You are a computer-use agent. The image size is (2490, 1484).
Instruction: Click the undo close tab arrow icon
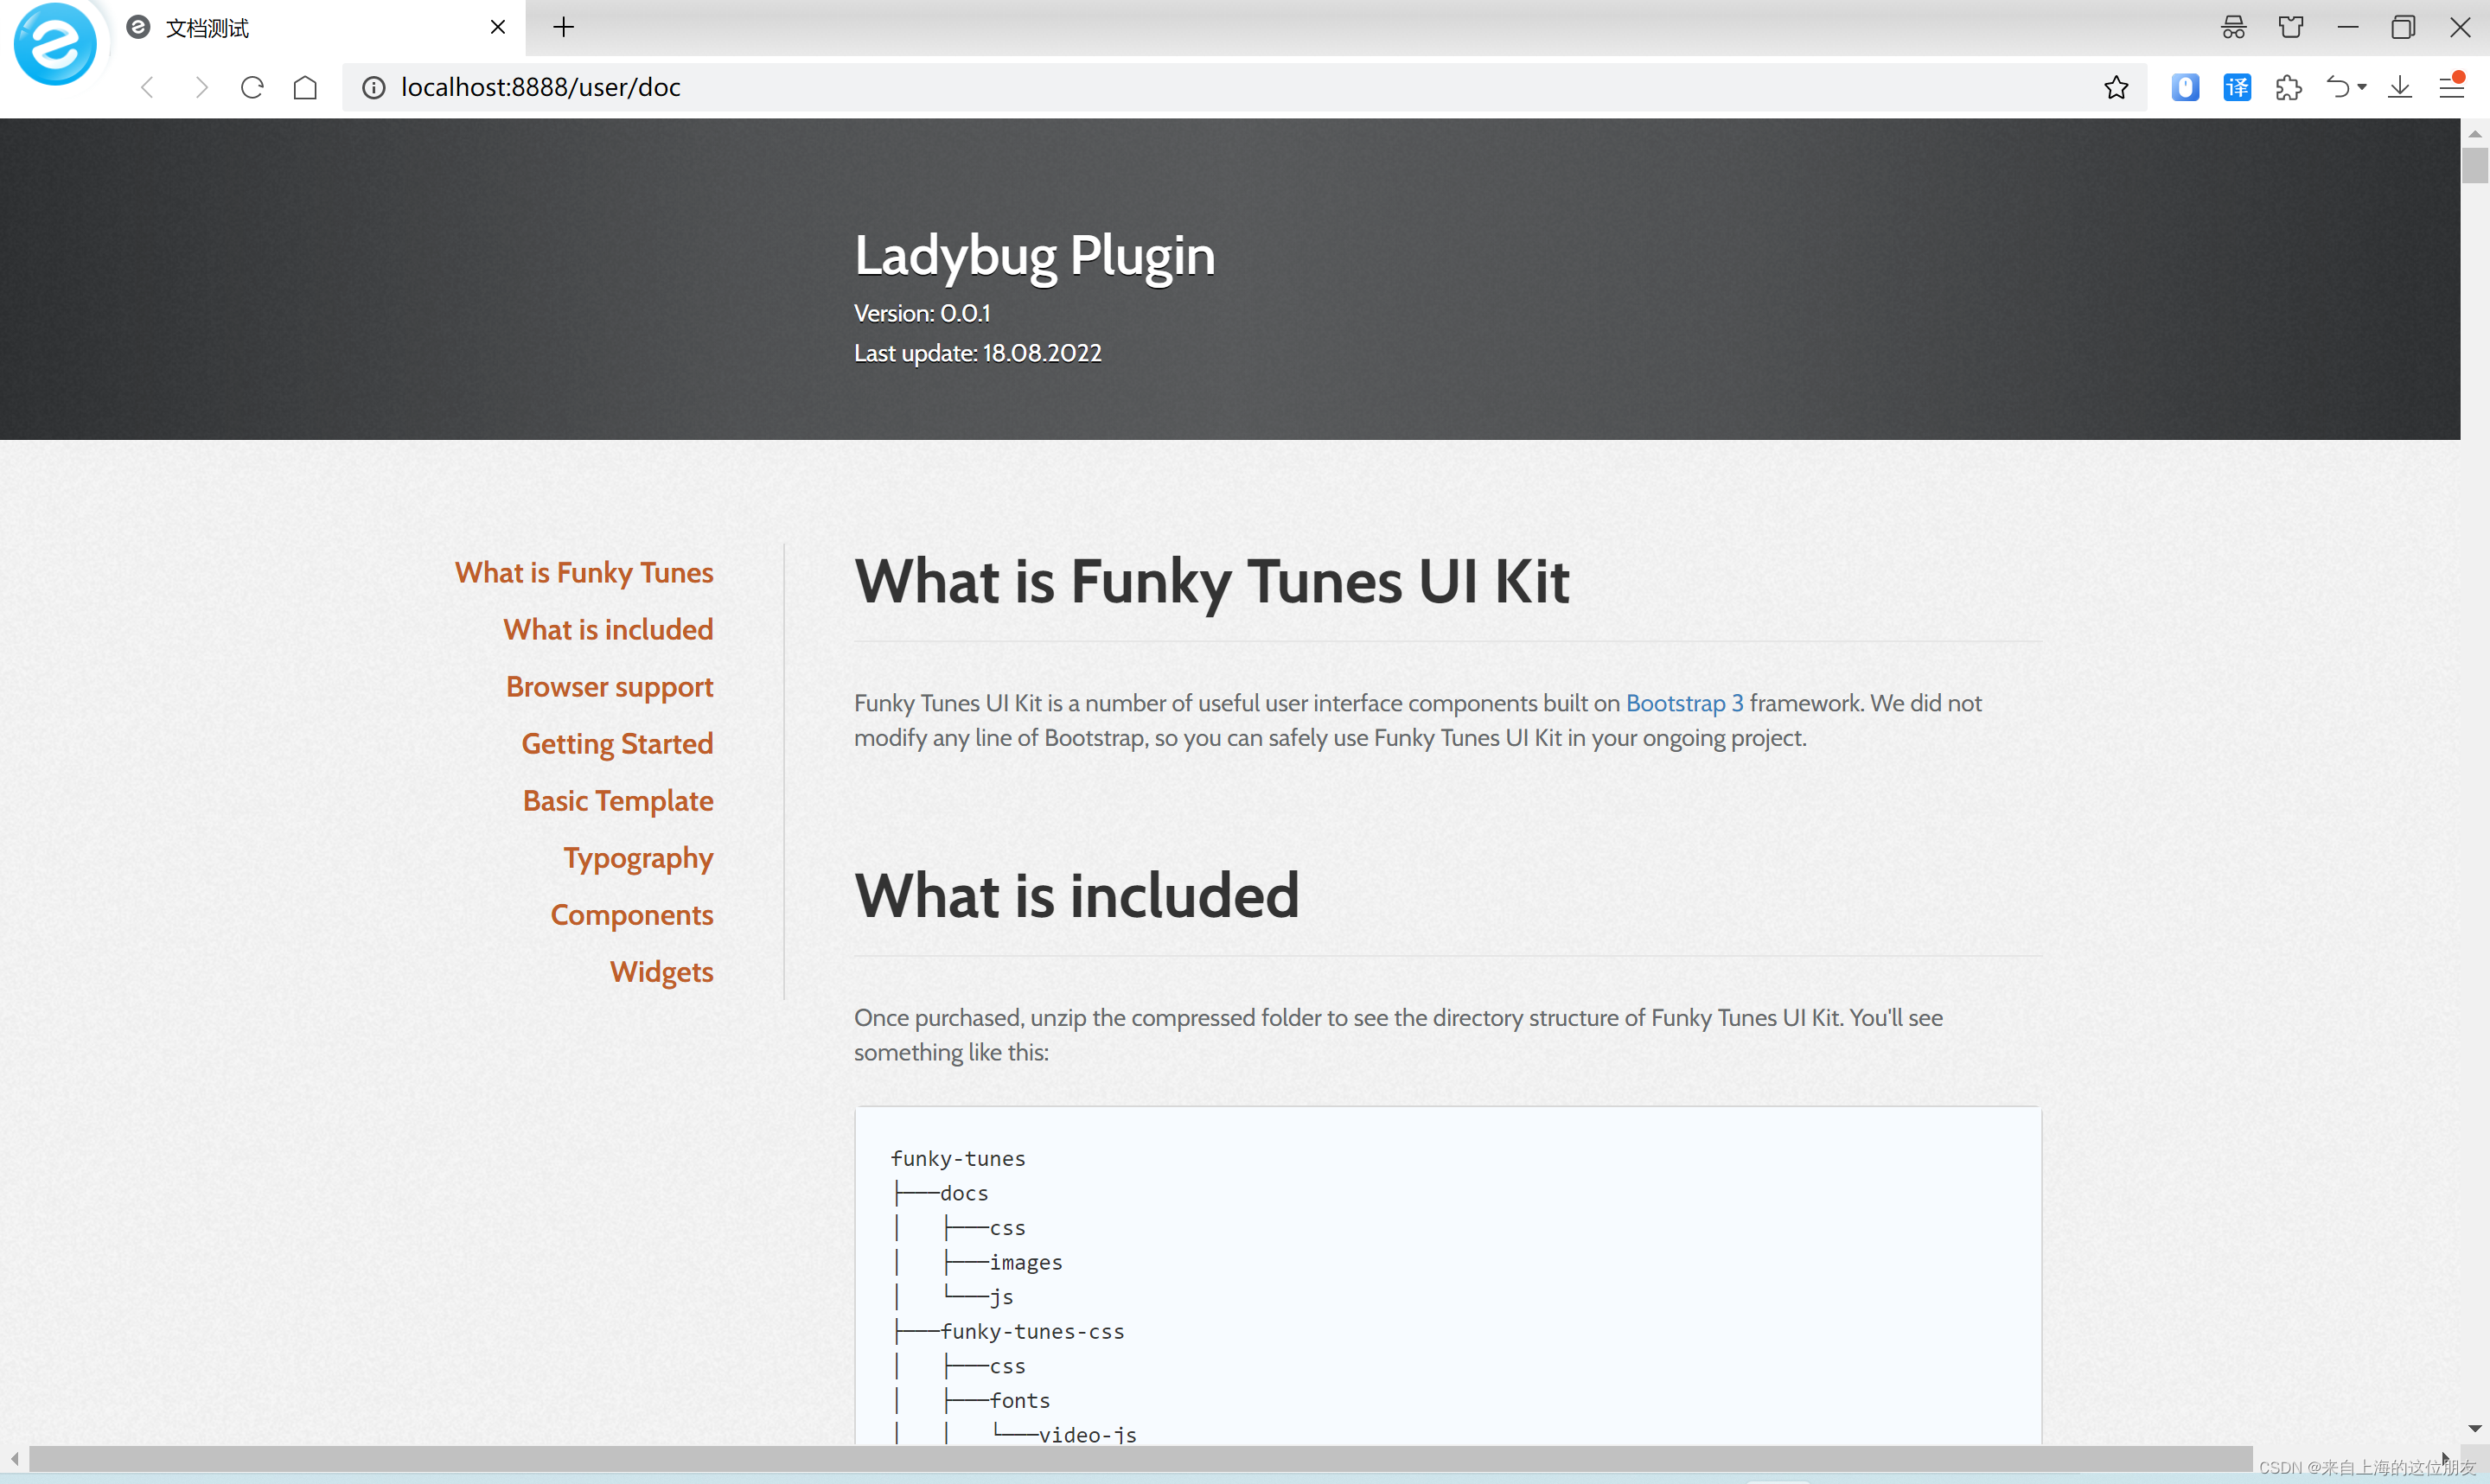pyautogui.click(x=2337, y=88)
